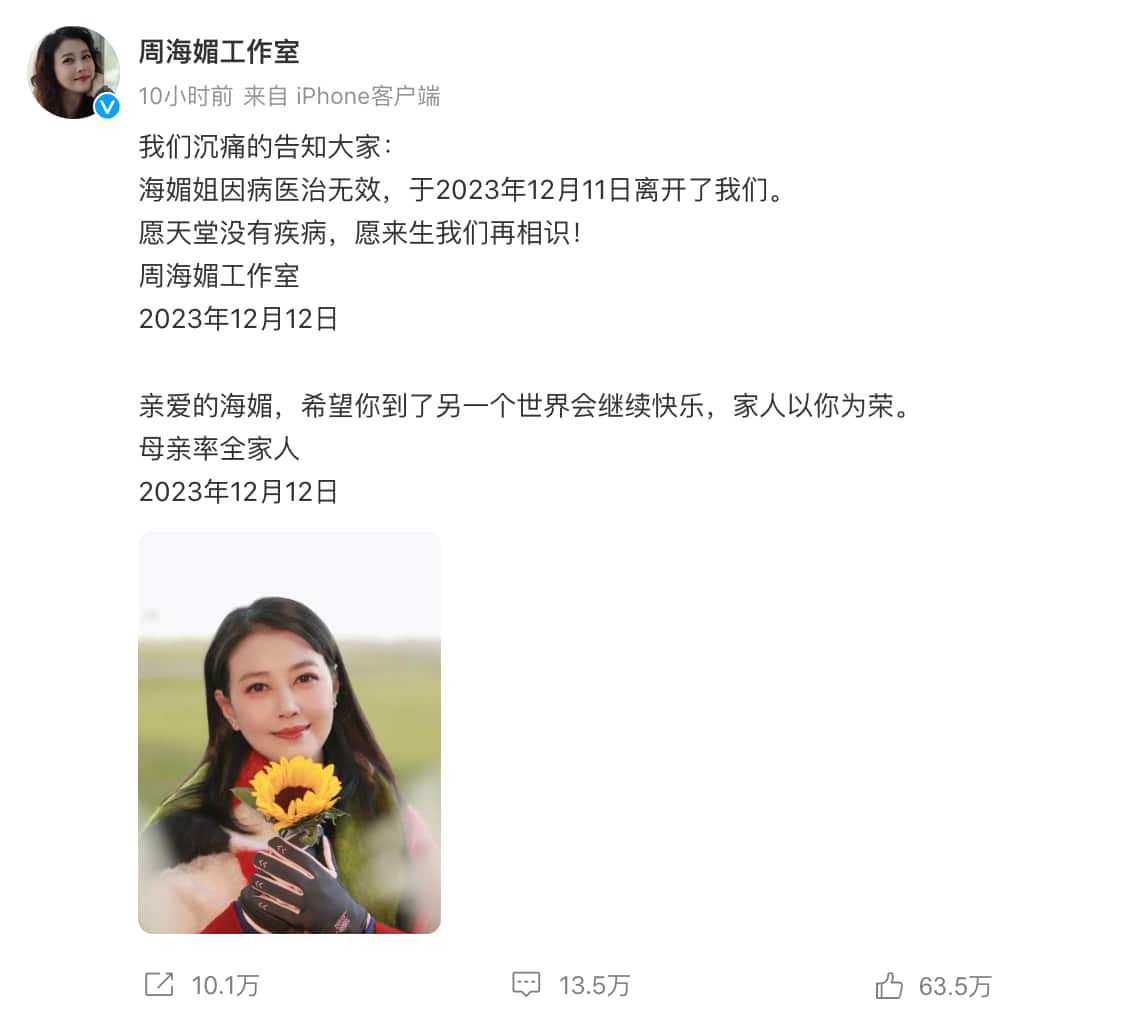Click the line 愿天堂没有疾病
The image size is (1128, 1016).
click(360, 232)
